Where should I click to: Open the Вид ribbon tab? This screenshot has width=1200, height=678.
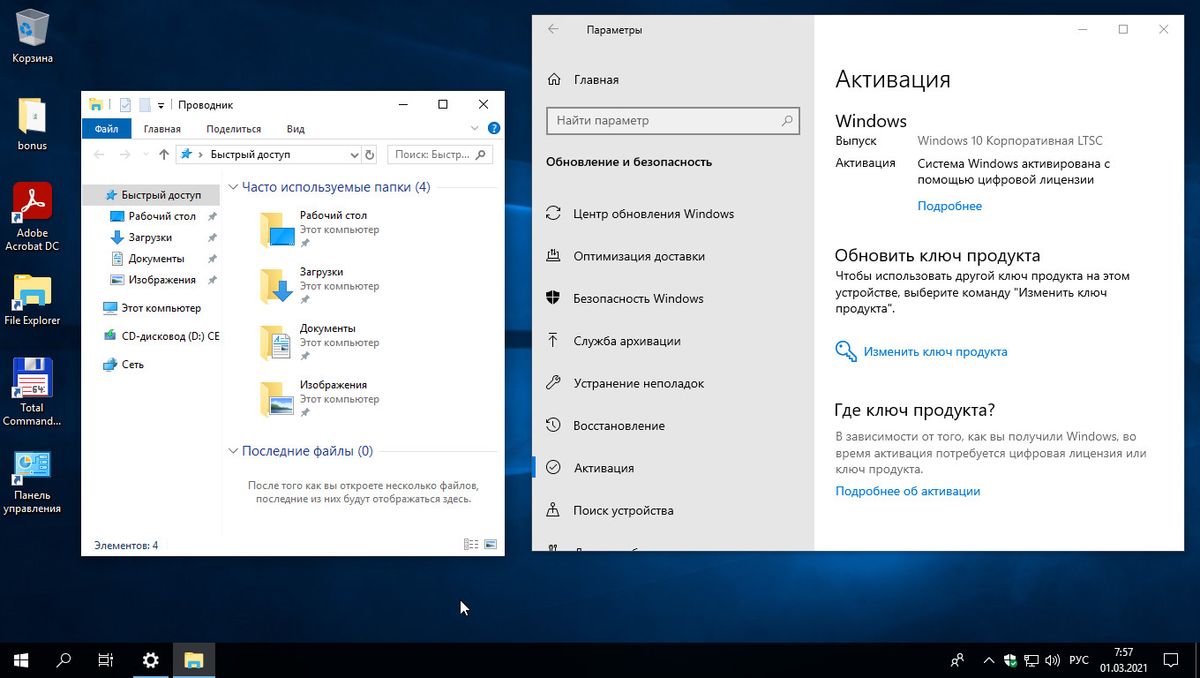[x=296, y=129]
